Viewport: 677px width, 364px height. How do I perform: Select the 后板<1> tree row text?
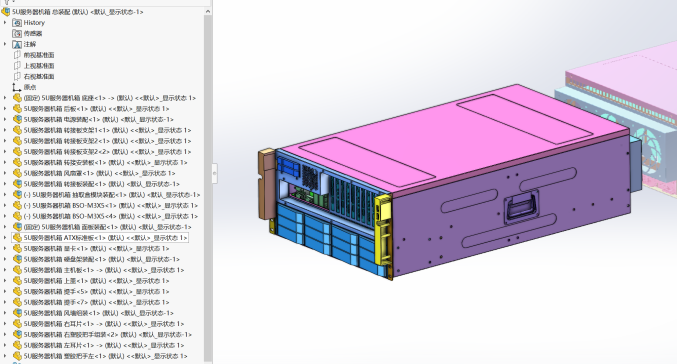(x=96, y=109)
